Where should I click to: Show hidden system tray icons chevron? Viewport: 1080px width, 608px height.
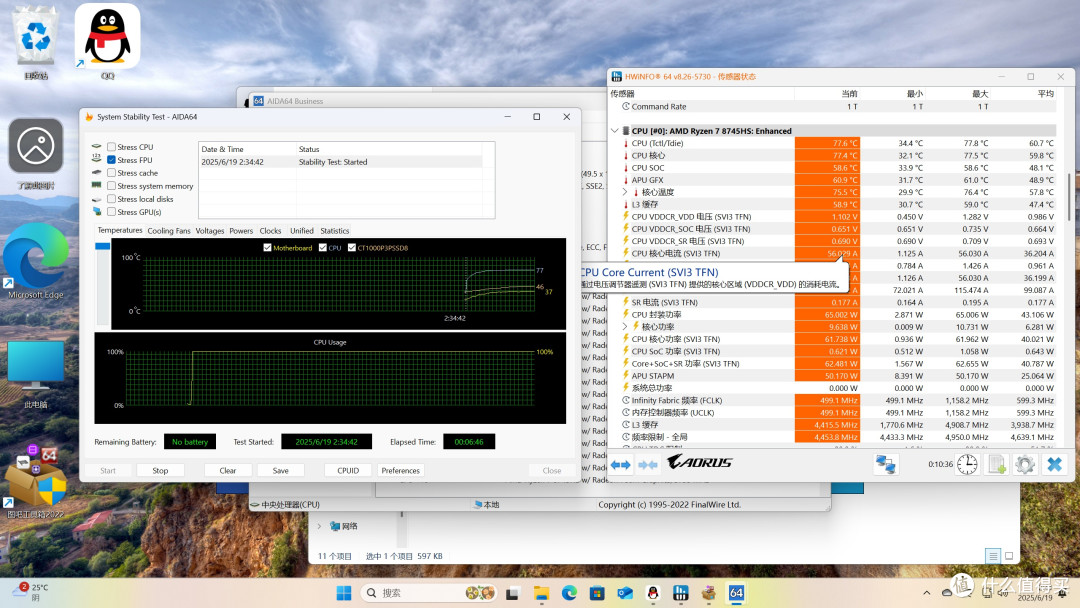(x=926, y=593)
